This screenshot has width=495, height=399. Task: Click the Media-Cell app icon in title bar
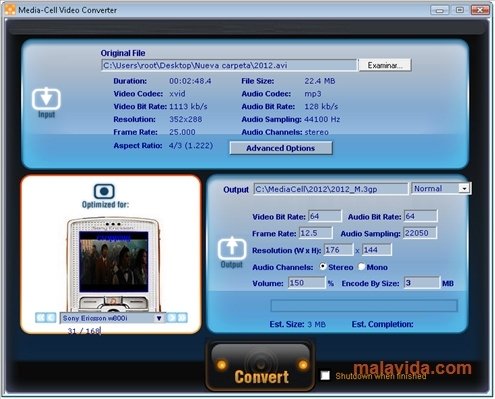[10, 9]
